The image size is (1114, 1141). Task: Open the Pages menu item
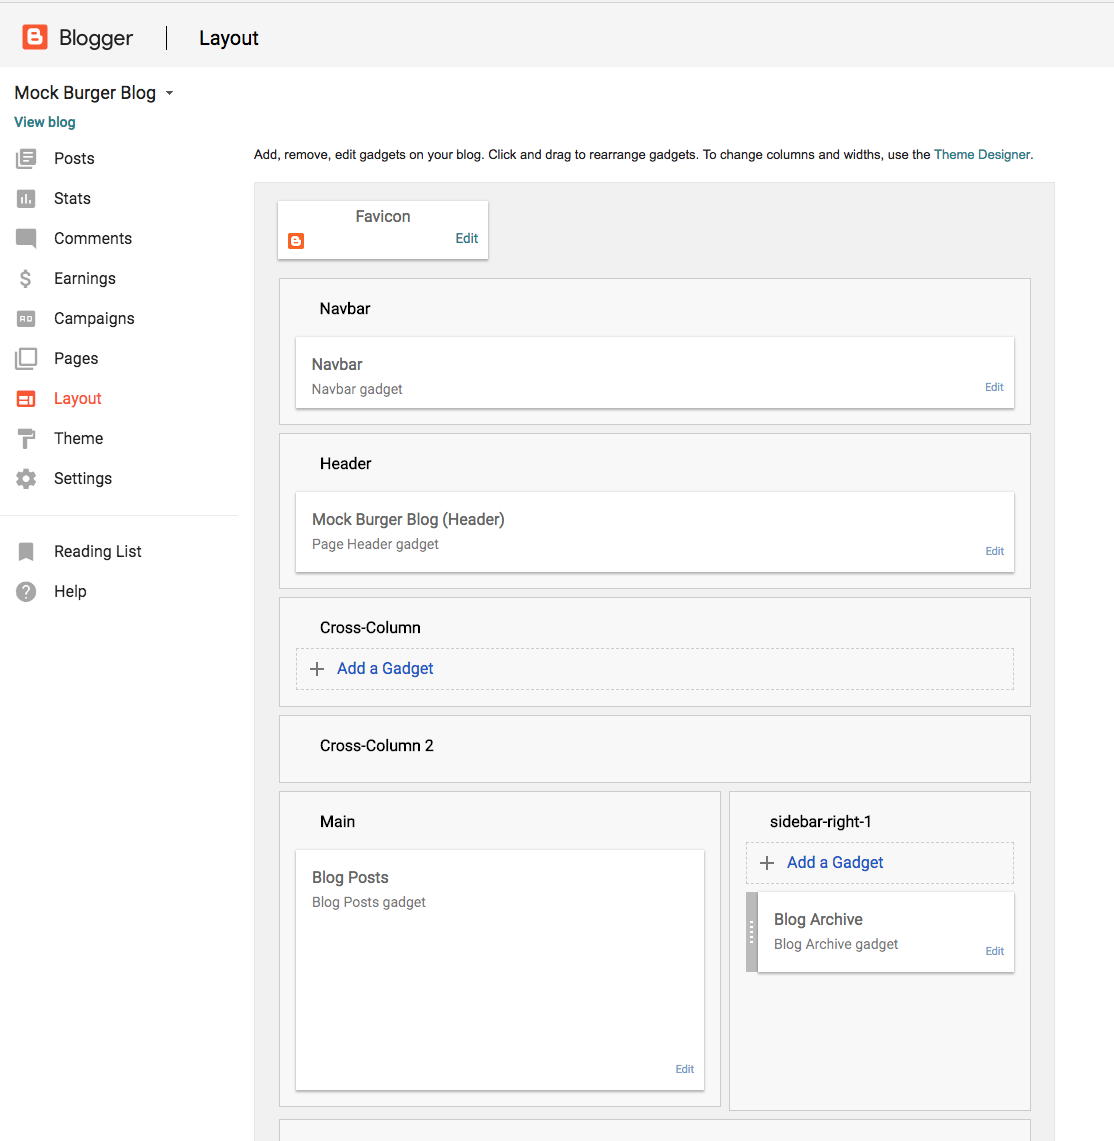click(x=76, y=358)
